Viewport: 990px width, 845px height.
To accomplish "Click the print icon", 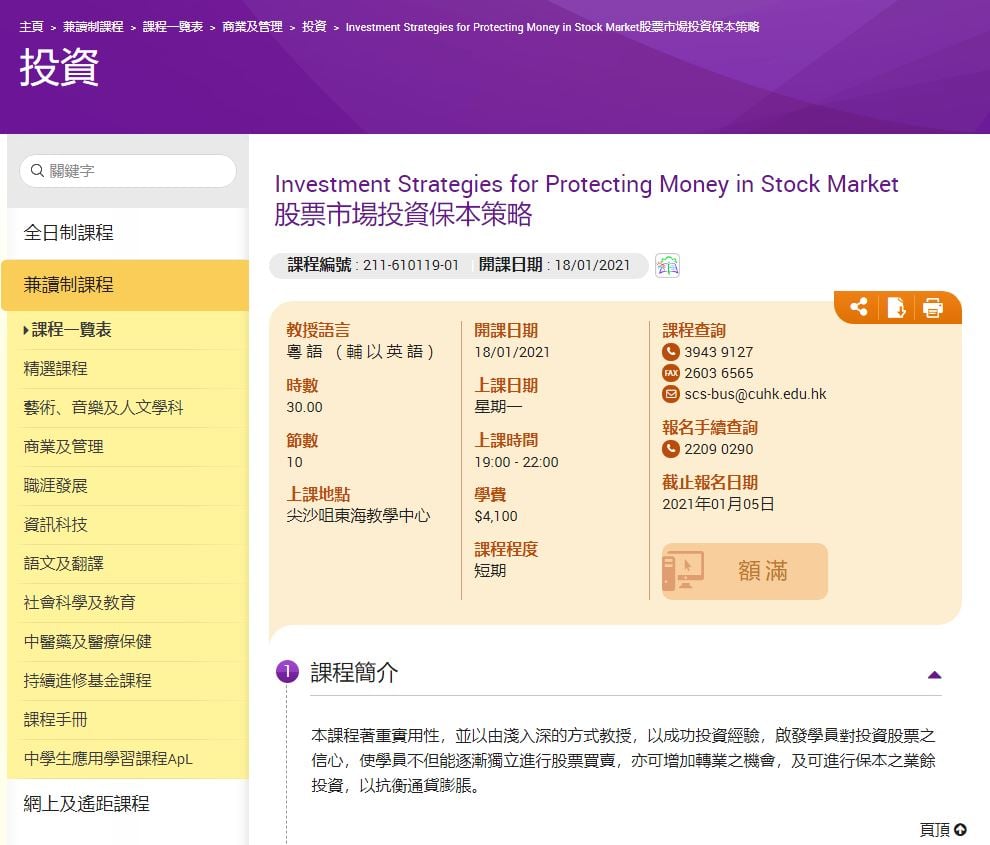I will click(x=933, y=308).
